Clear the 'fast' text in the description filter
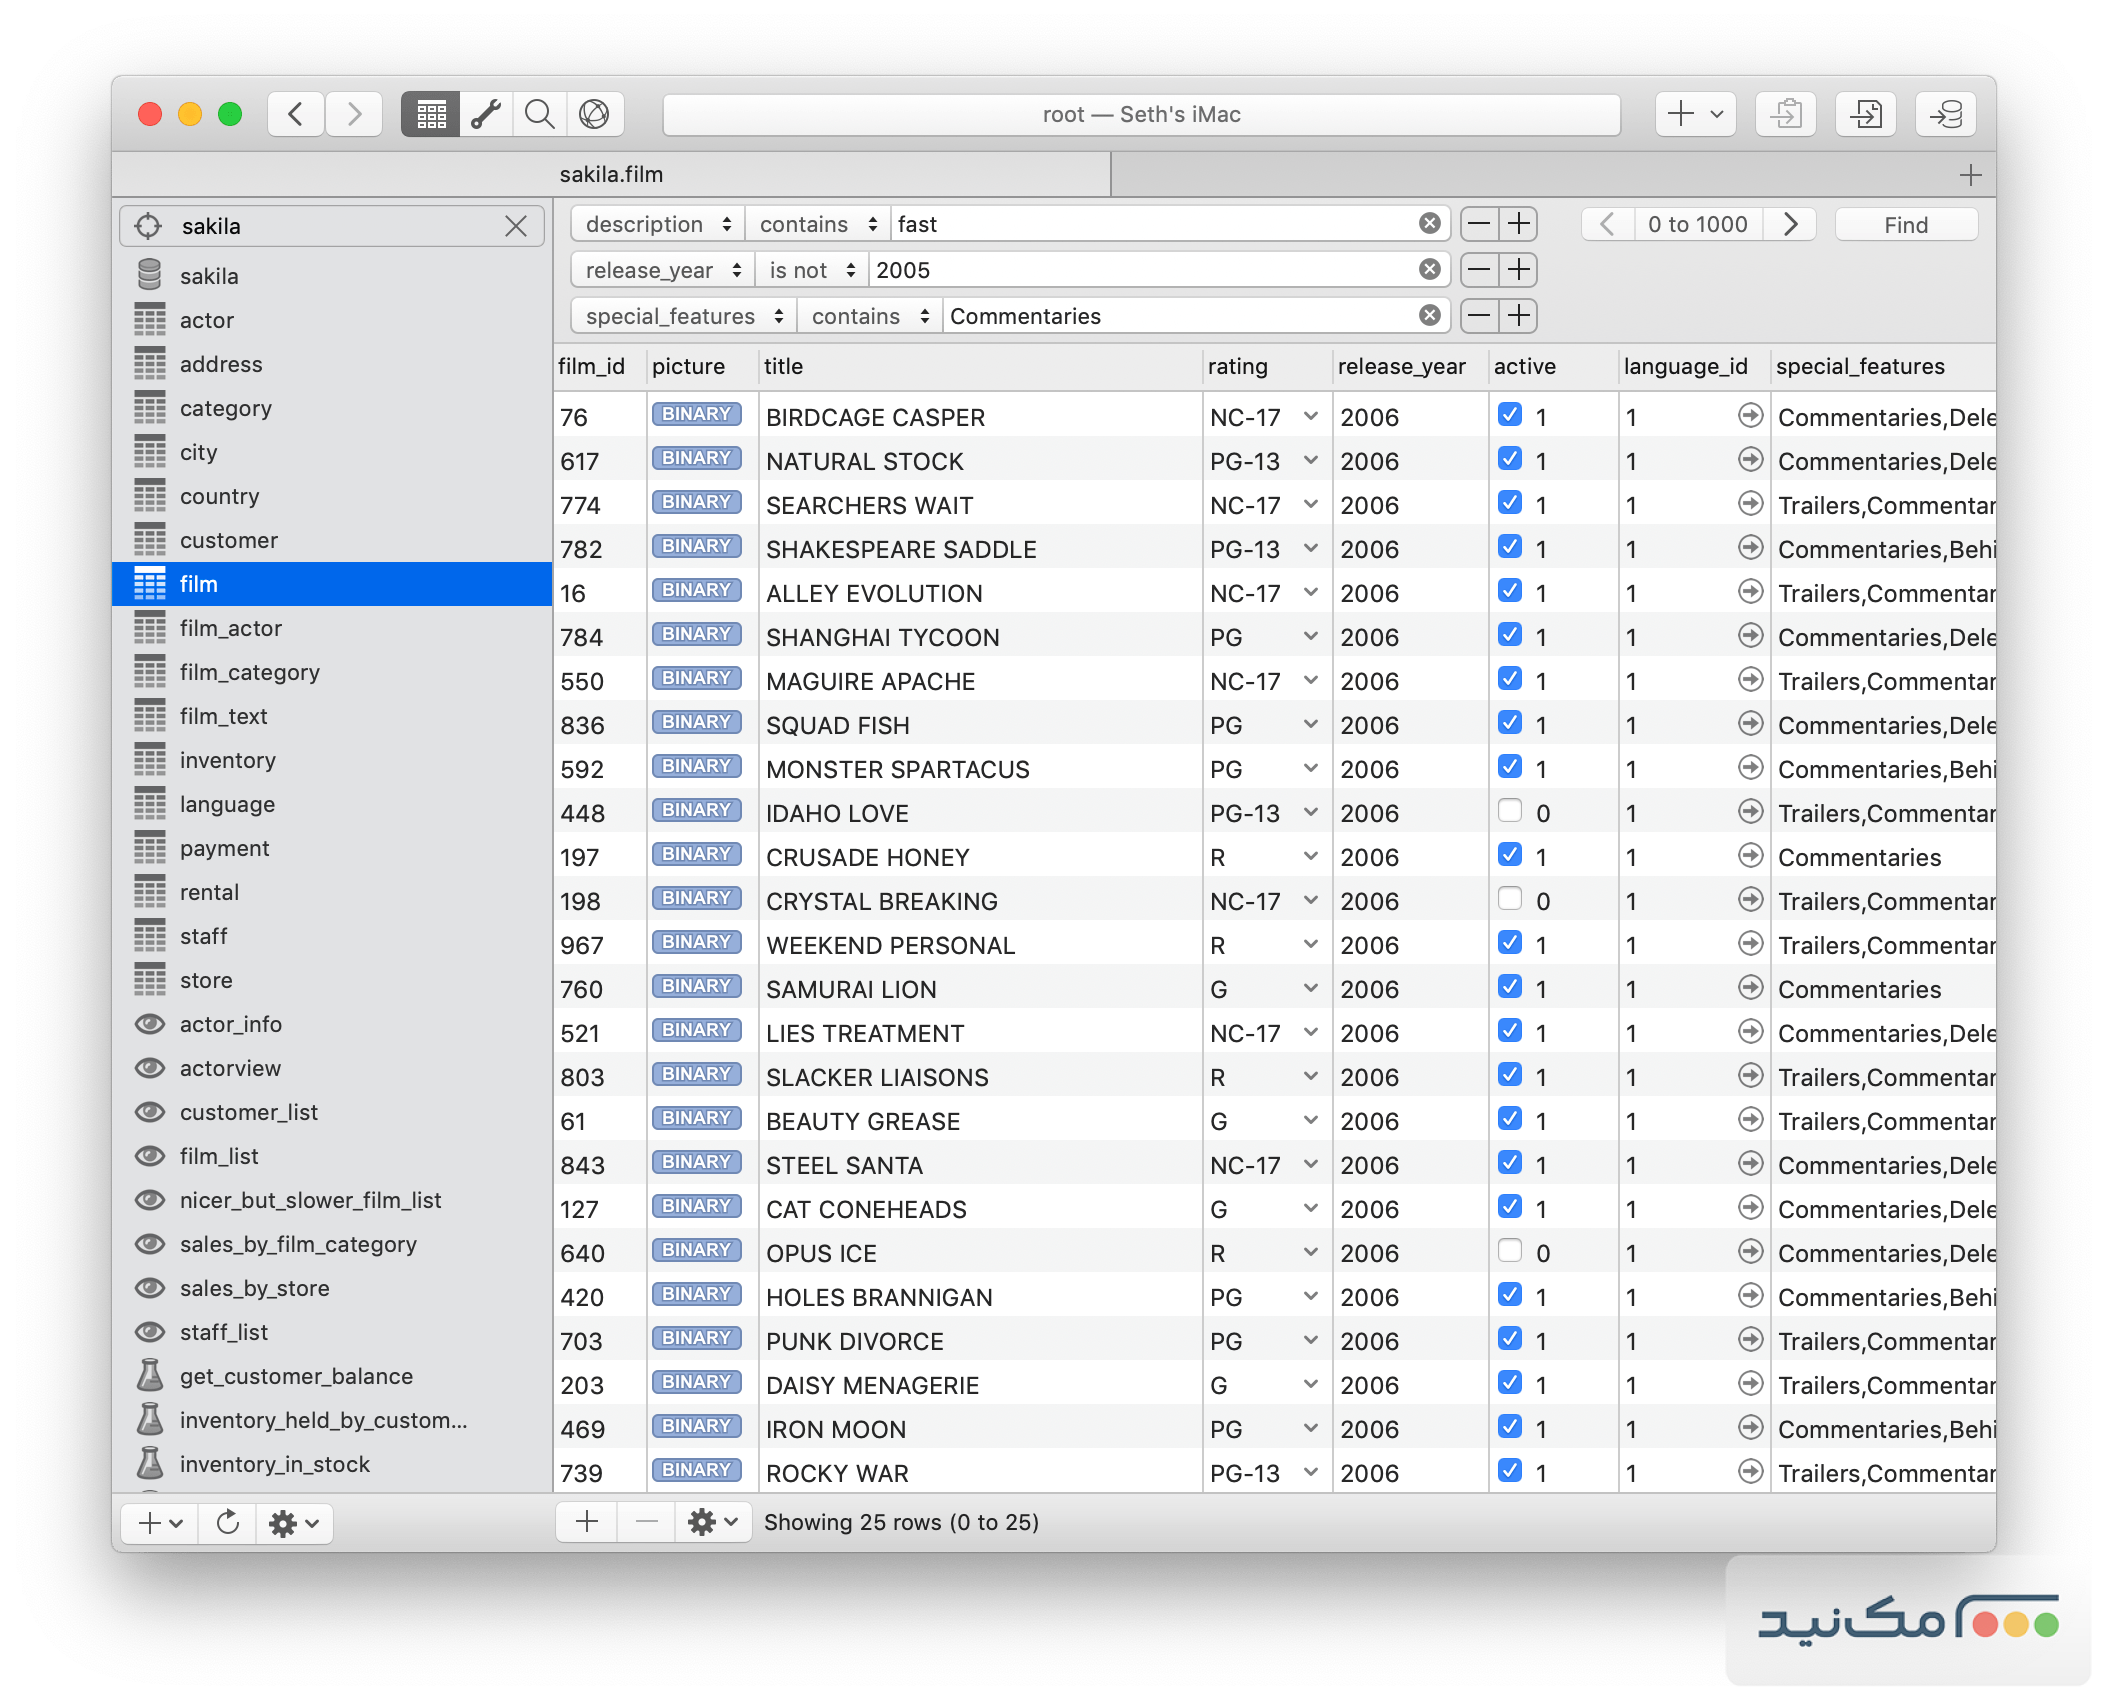Screen dimensions: 2108x1700 tap(1429, 223)
